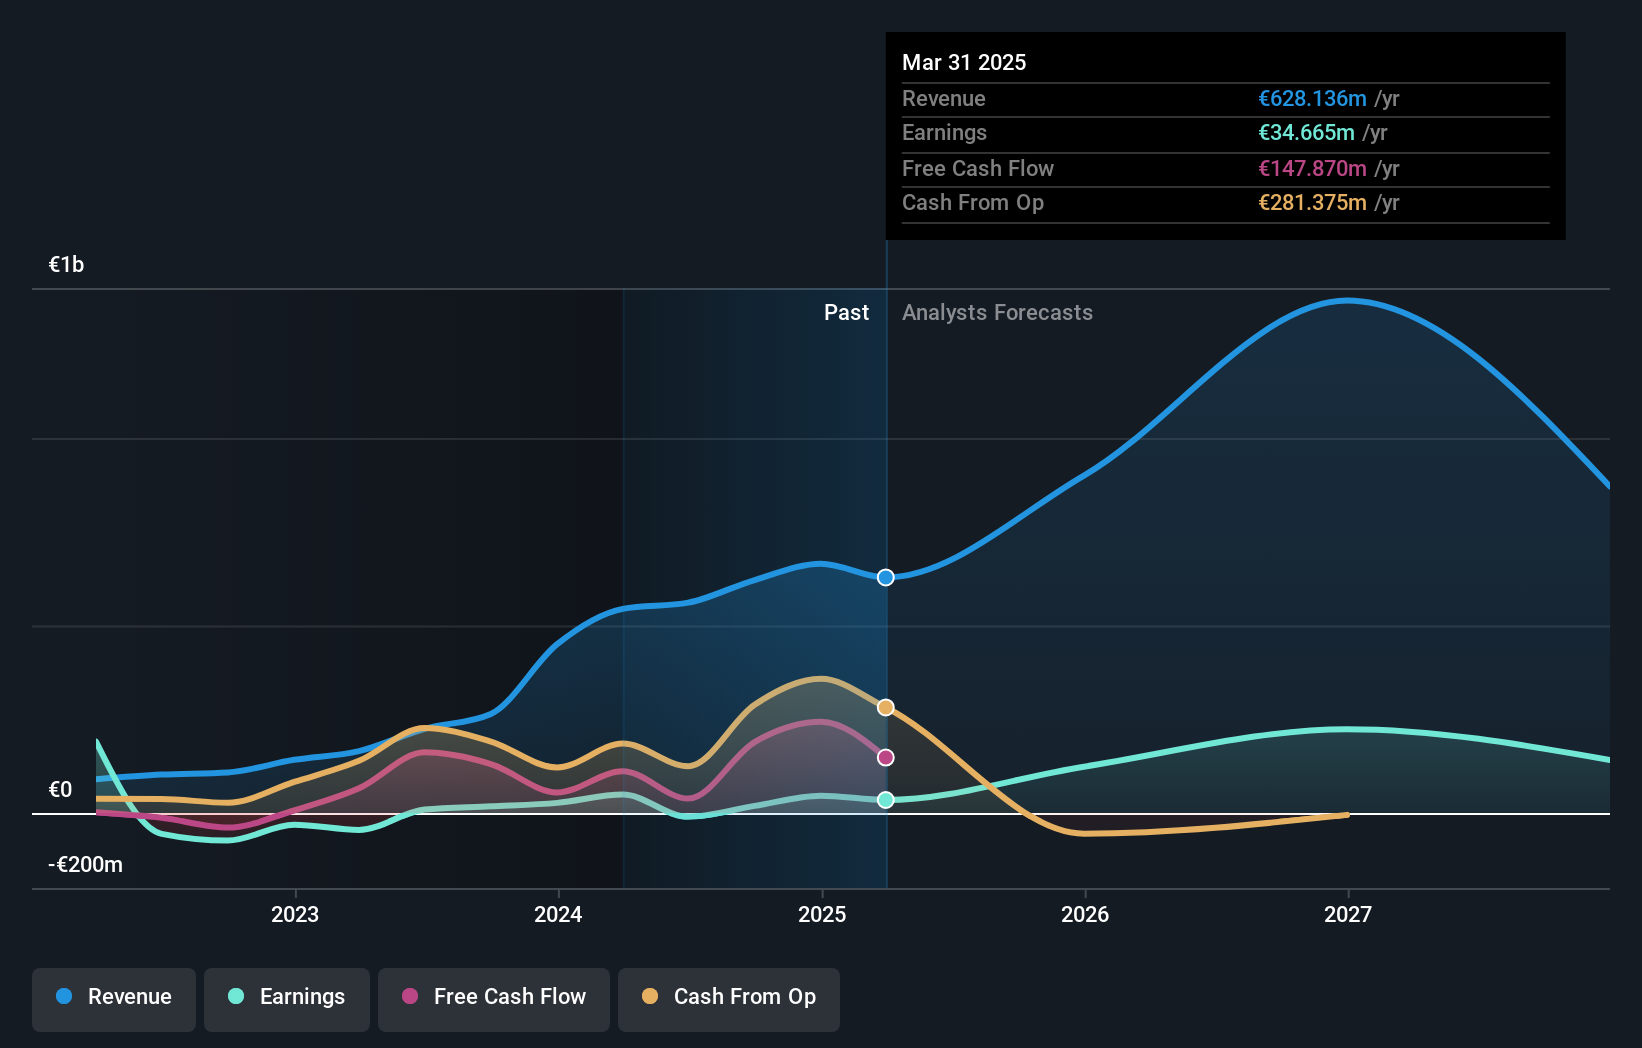Screen dimensions: 1642x1048
Task: Click the Free Cash Flow legend button
Action: pyautogui.click(x=493, y=997)
